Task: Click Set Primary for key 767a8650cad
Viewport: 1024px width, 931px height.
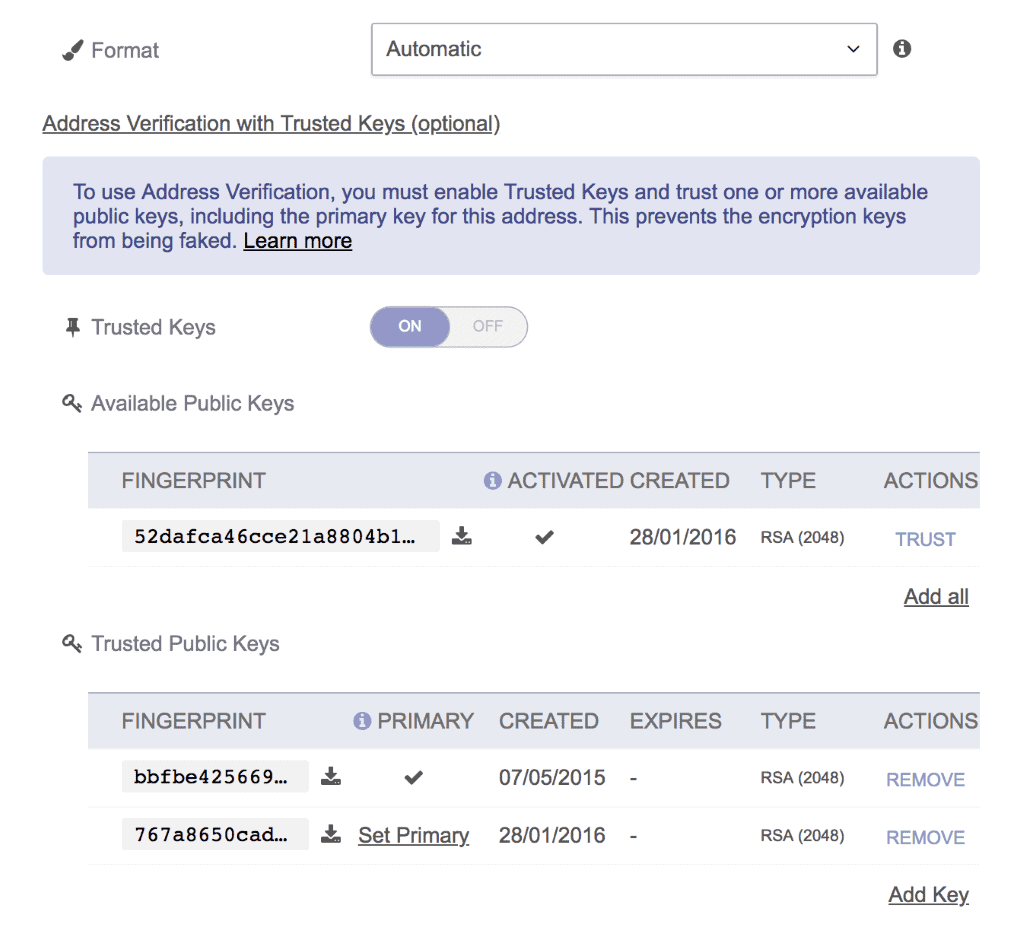Action: click(x=413, y=835)
